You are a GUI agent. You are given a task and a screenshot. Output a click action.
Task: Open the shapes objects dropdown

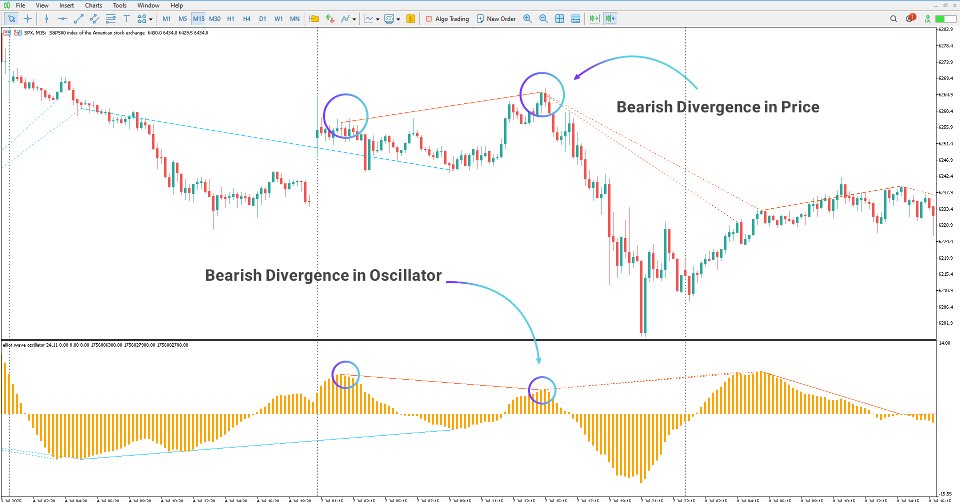145,19
